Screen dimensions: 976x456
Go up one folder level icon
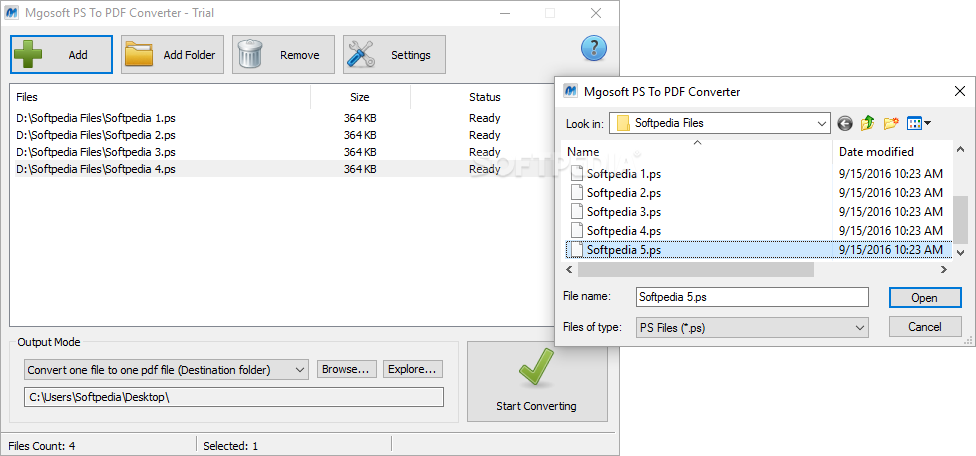click(x=868, y=123)
